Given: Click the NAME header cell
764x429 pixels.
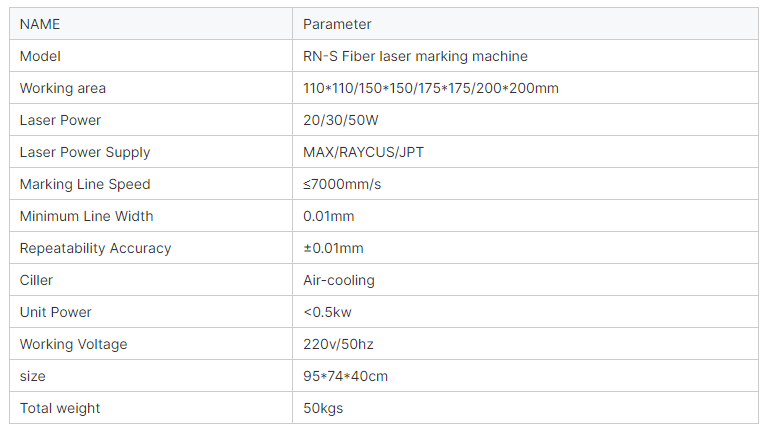Looking at the screenshot, I should (40, 24).
